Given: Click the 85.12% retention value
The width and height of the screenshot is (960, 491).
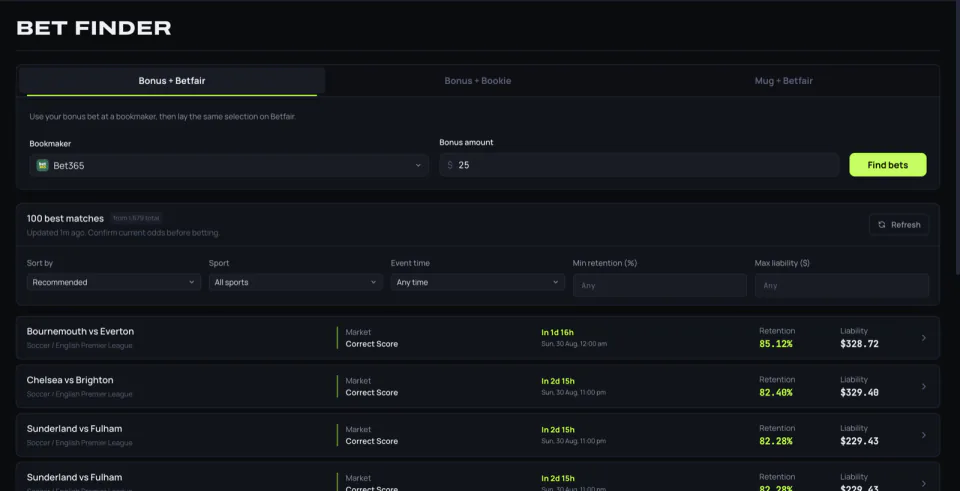Looking at the screenshot, I should click(776, 344).
